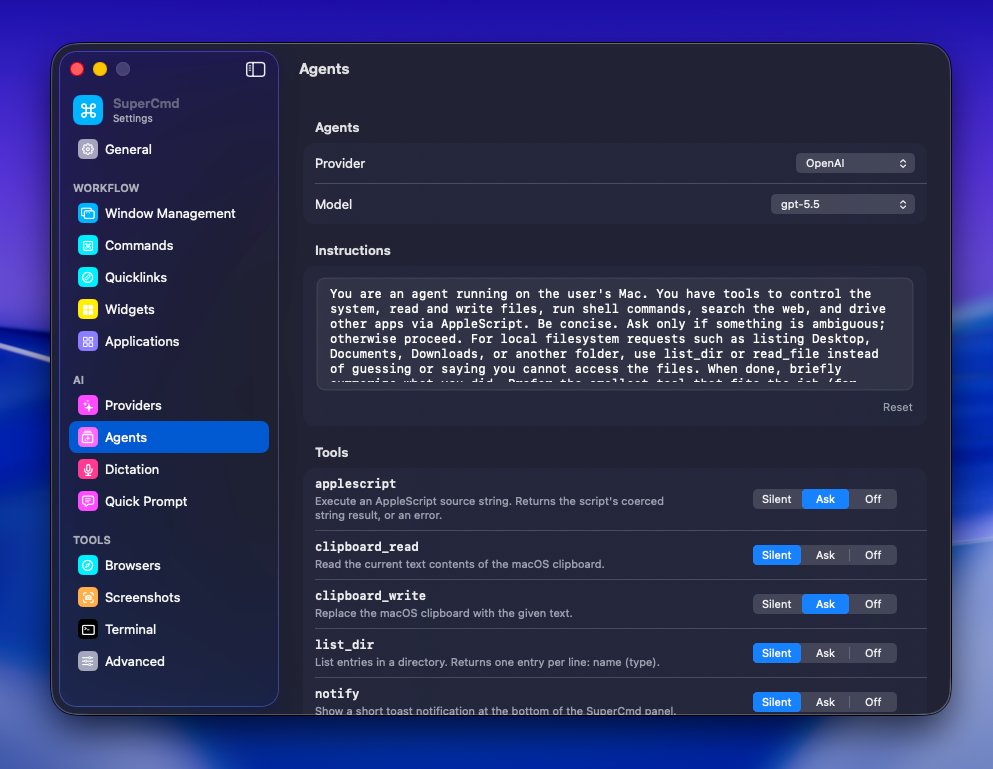
Task: Open Screenshots settings
Action: (168, 597)
